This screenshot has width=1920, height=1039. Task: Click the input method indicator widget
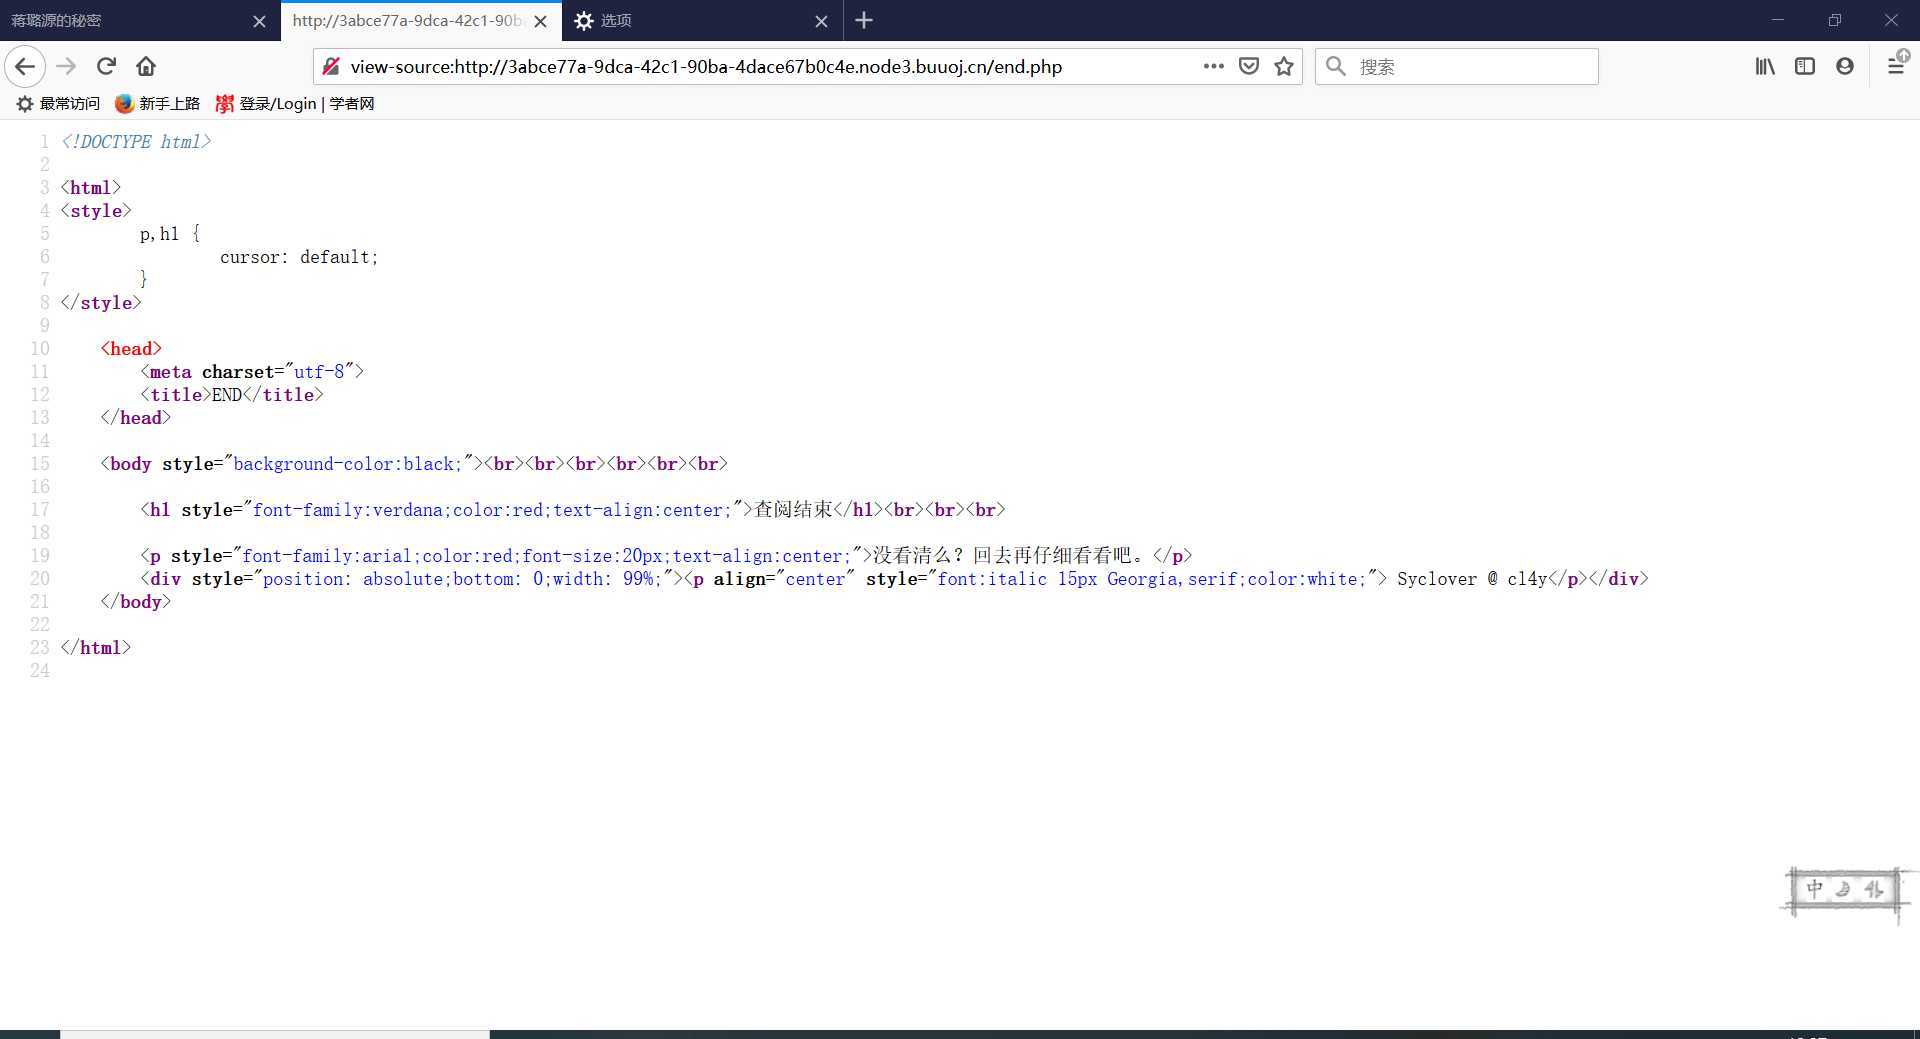[x=1845, y=890]
